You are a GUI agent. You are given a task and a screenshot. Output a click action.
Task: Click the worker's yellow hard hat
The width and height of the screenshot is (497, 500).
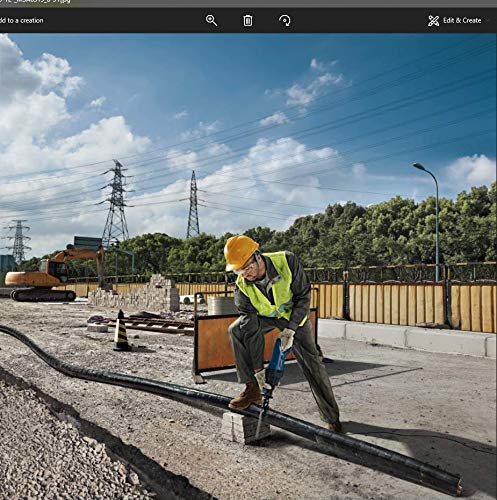(x=240, y=252)
